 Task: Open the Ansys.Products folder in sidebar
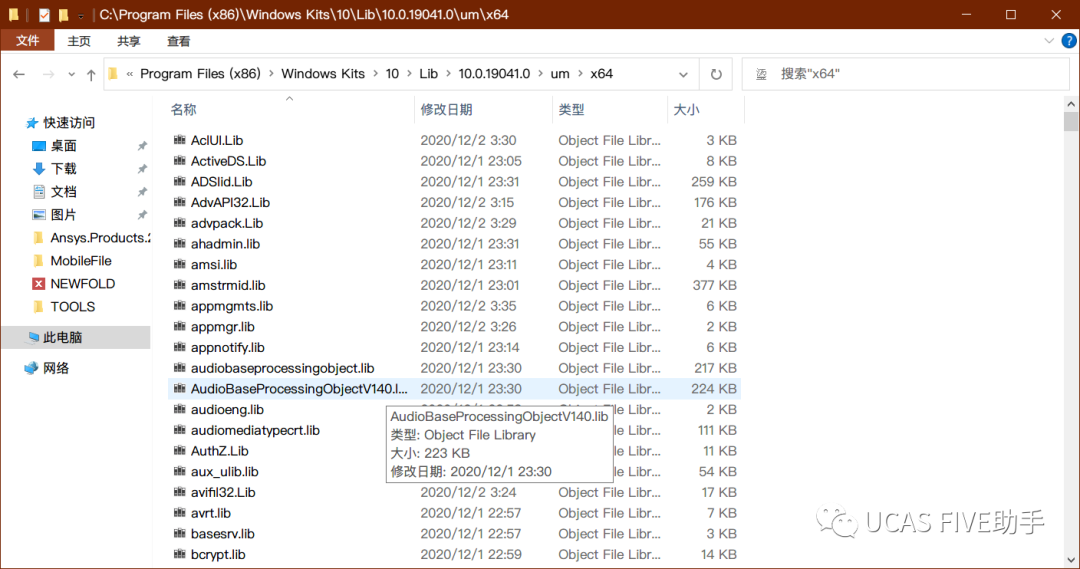[x=99, y=238]
